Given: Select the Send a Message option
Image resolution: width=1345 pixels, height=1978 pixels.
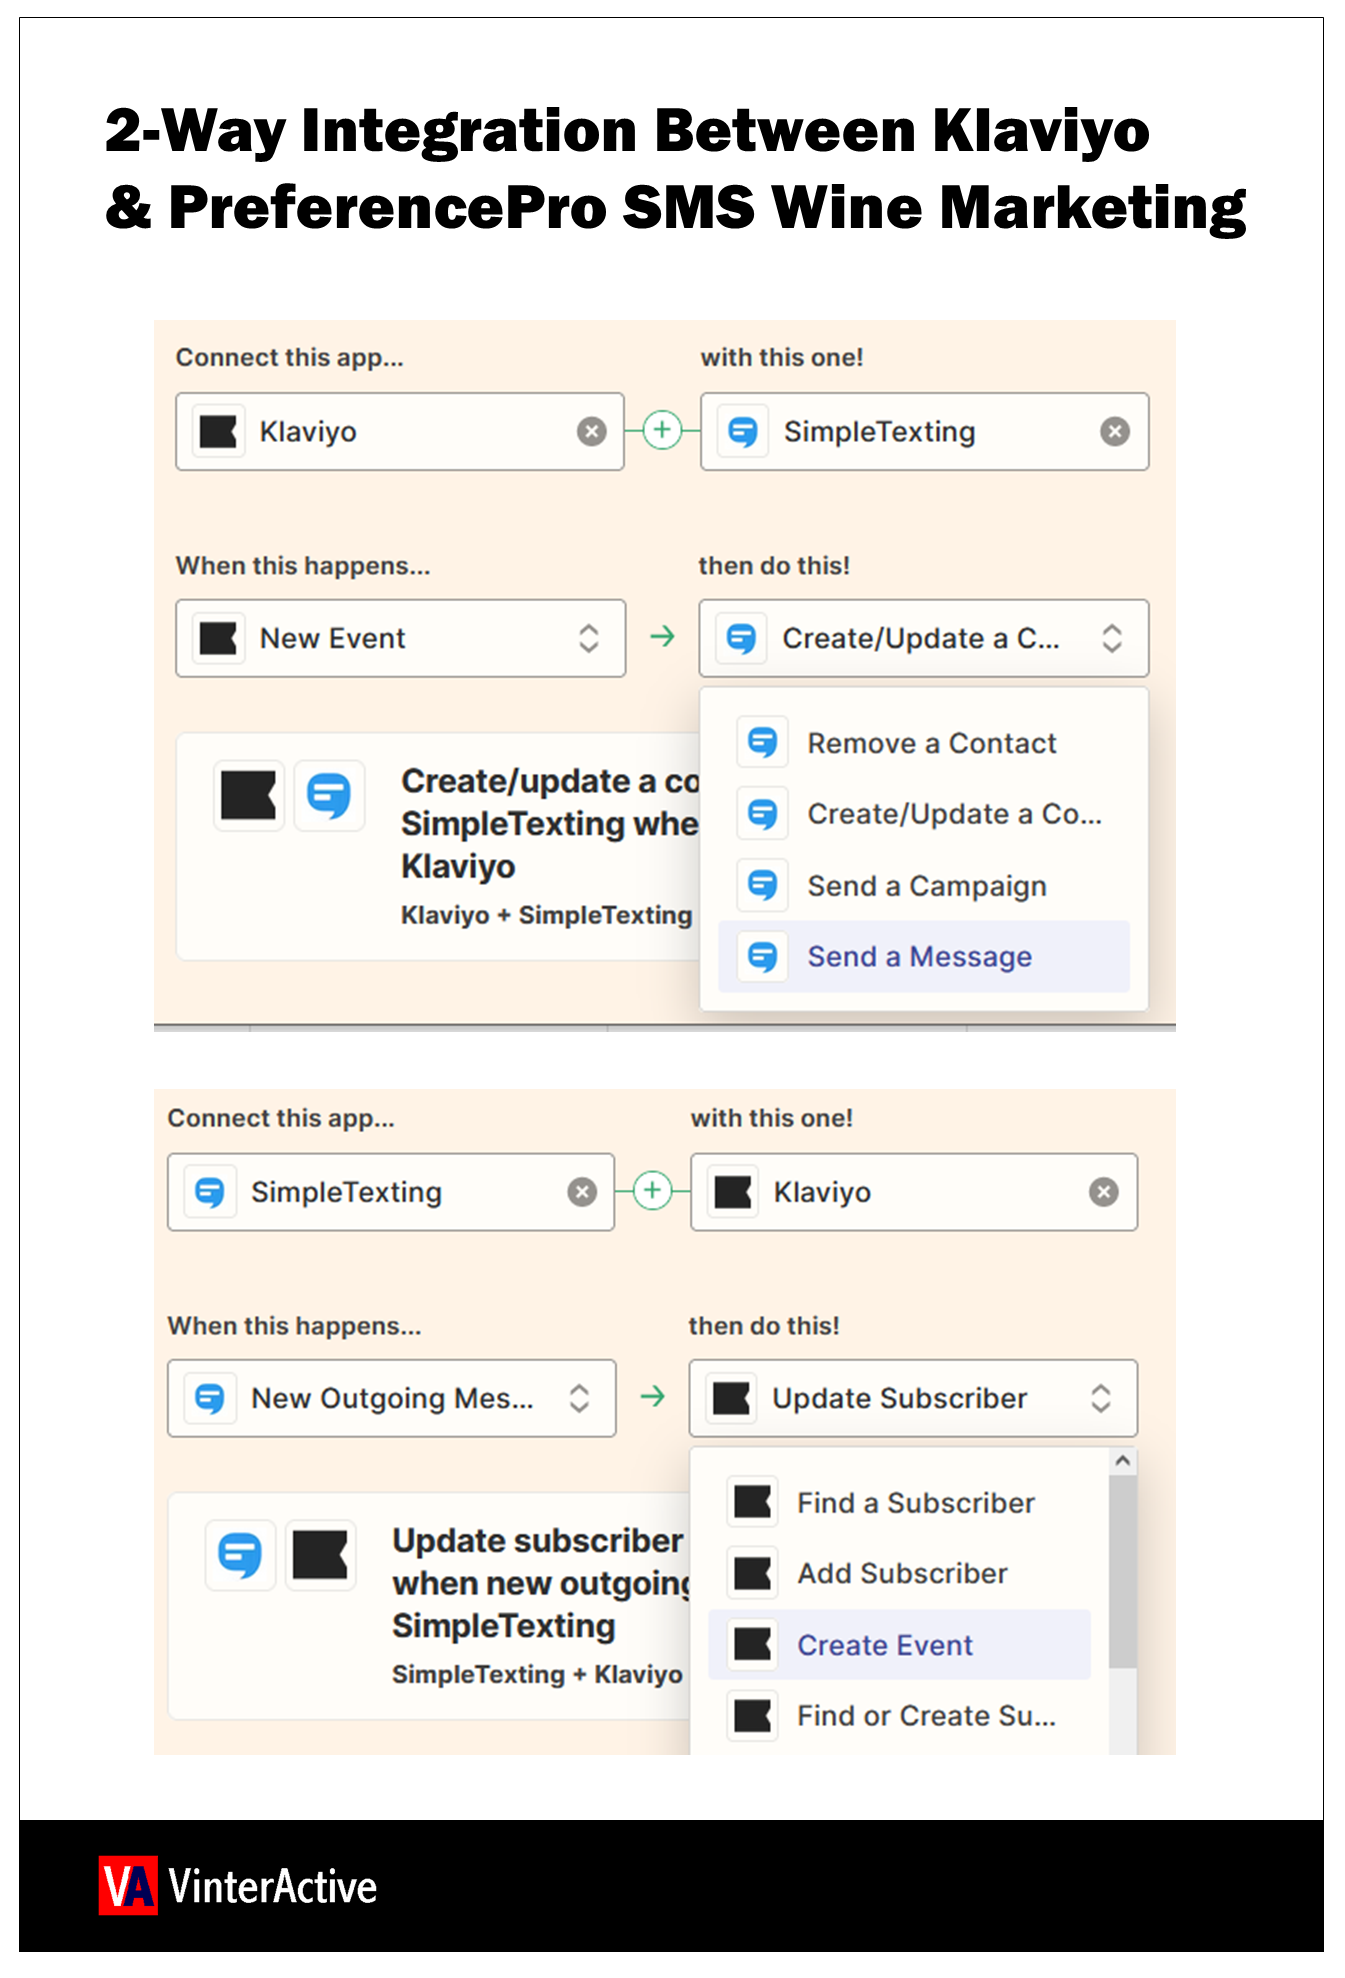Looking at the screenshot, I should point(919,957).
